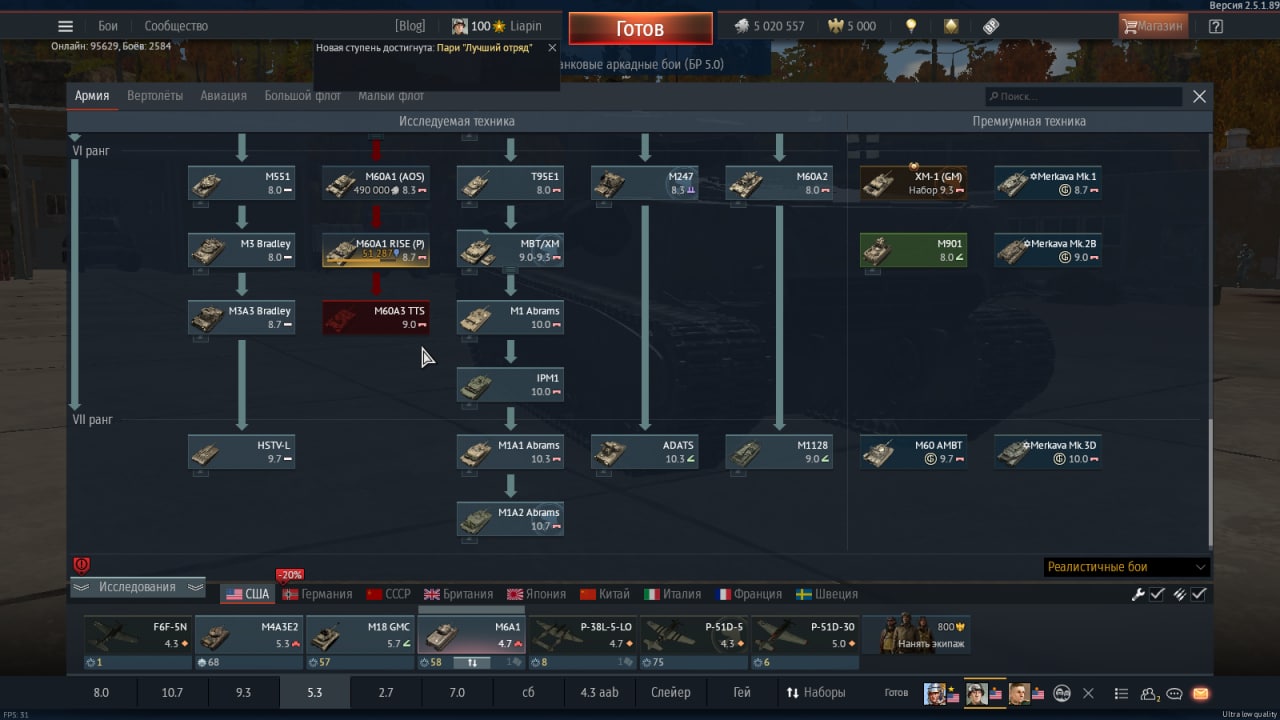Click Нанять экипаж to hire crew
Image resolution: width=1280 pixels, height=720 pixels.
point(917,635)
